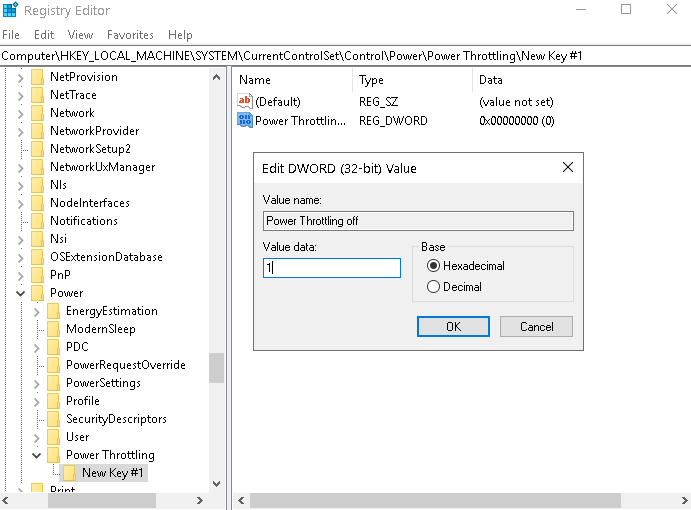The image size is (691, 510).
Task: Open the Favorites menu
Action: tap(130, 35)
